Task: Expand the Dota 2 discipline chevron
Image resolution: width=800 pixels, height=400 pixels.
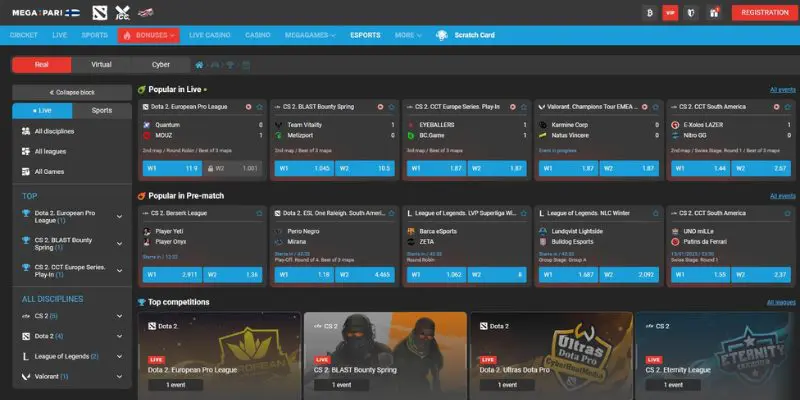Action: [119, 336]
